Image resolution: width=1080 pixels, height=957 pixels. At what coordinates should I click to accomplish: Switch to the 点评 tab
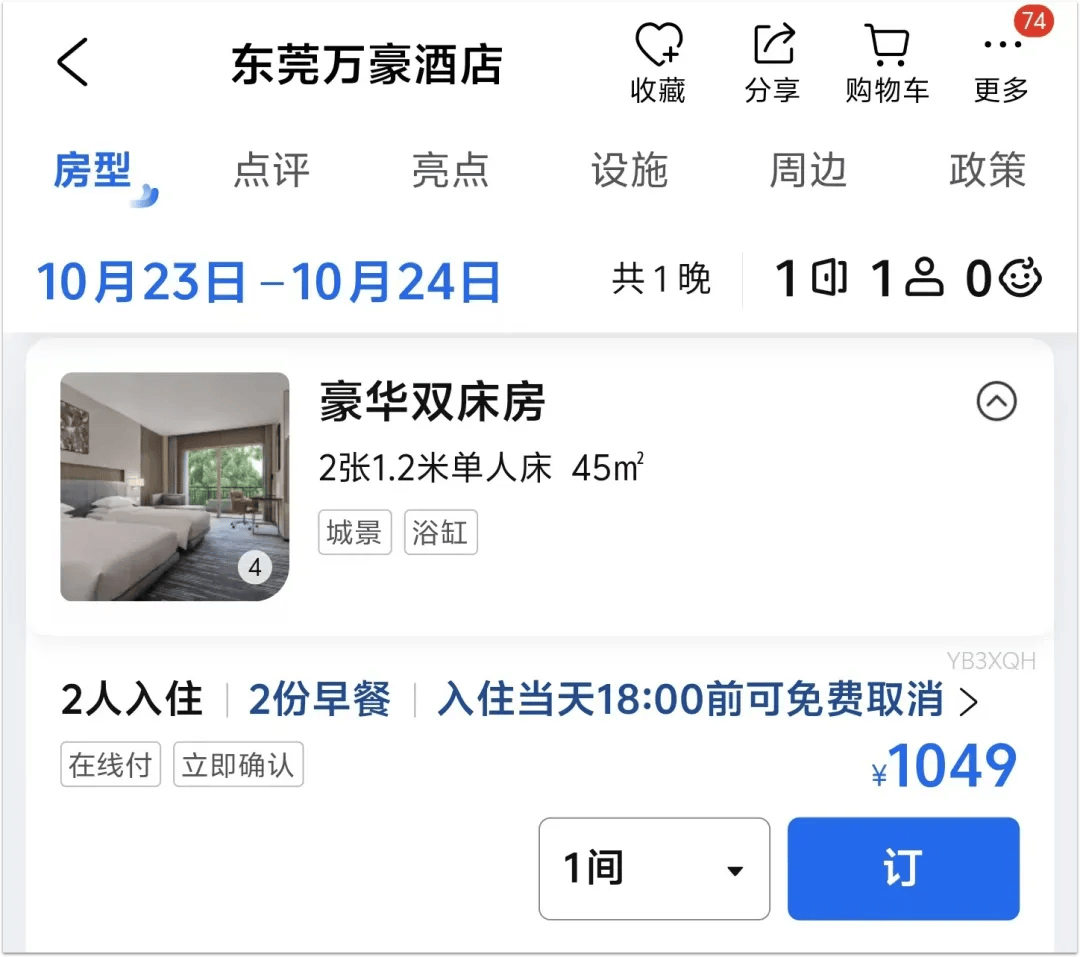point(271,170)
